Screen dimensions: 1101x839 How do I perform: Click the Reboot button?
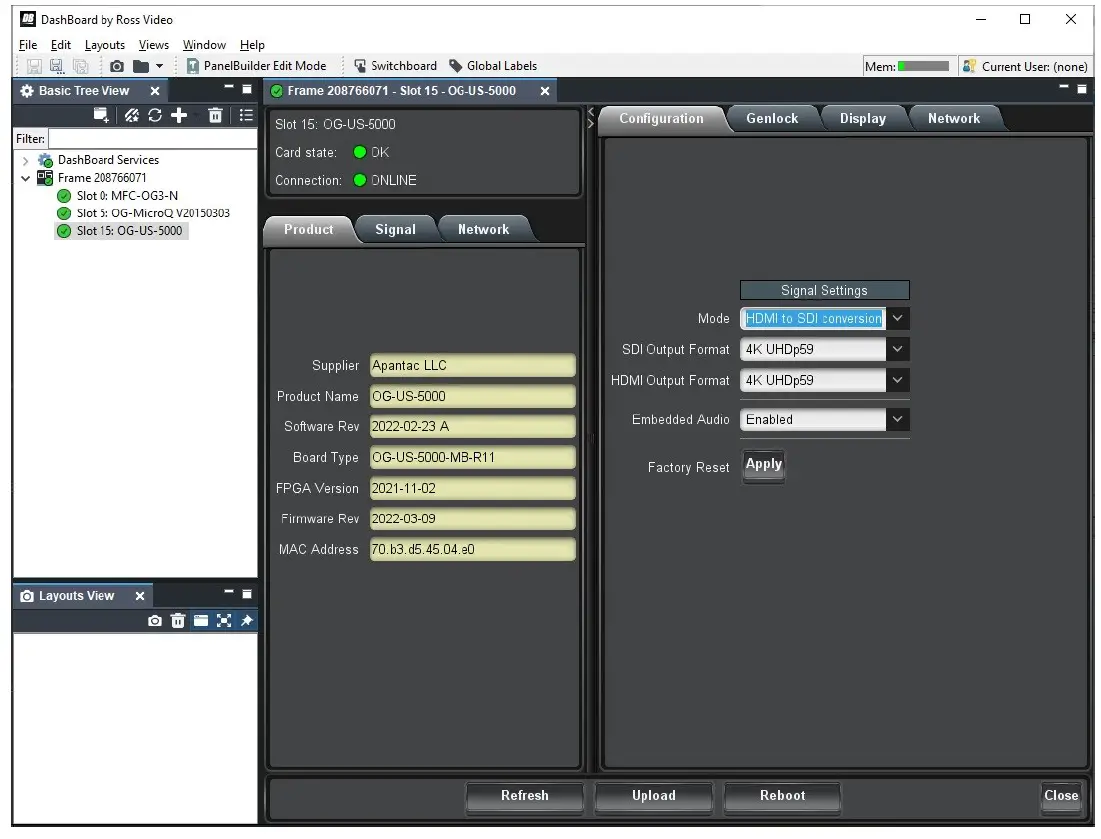coord(782,796)
